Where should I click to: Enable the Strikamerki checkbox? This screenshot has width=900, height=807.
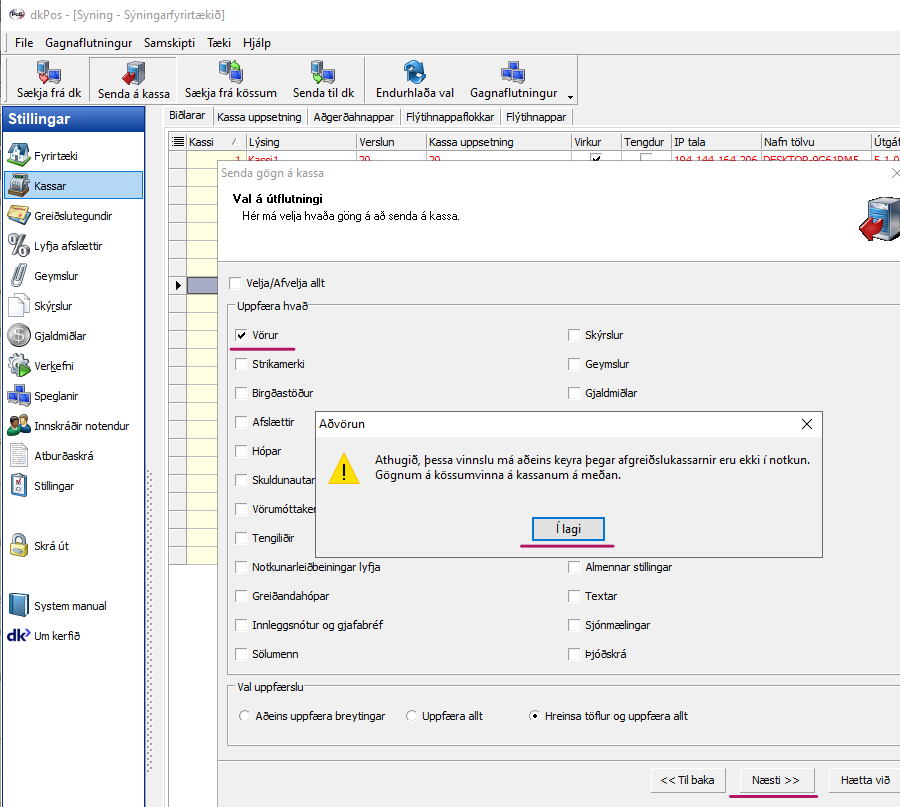241,364
